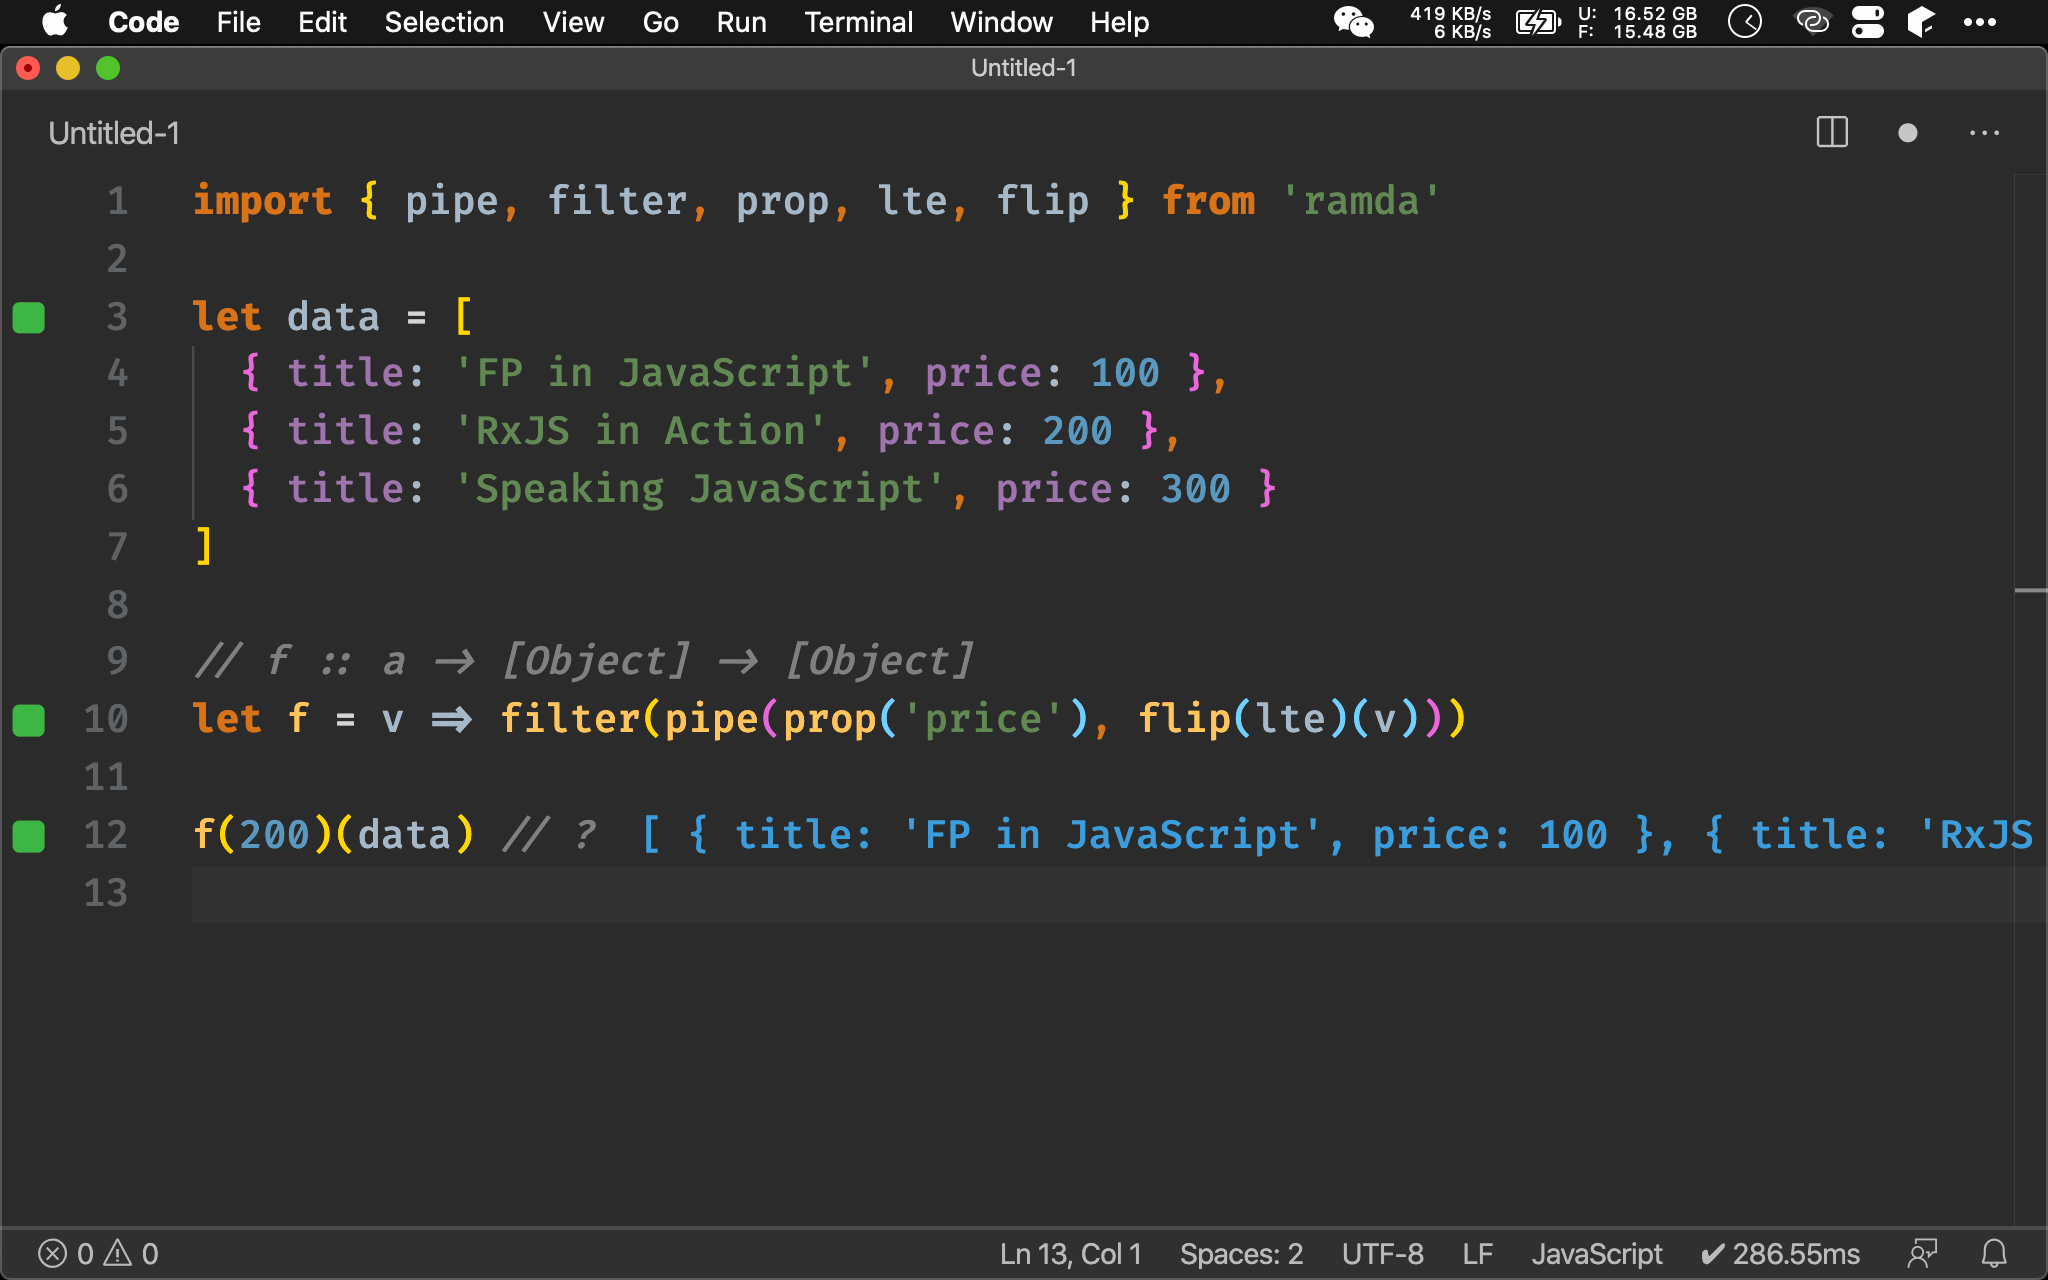Open the Go menu
2048x1280 pixels.
(660, 22)
